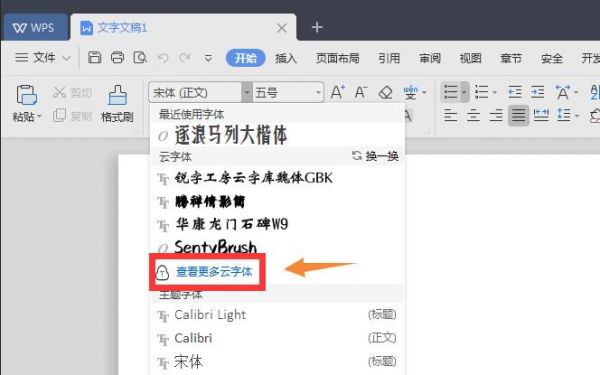The image size is (600, 375).
Task: Click the decrease indent icon
Action: 515,92
